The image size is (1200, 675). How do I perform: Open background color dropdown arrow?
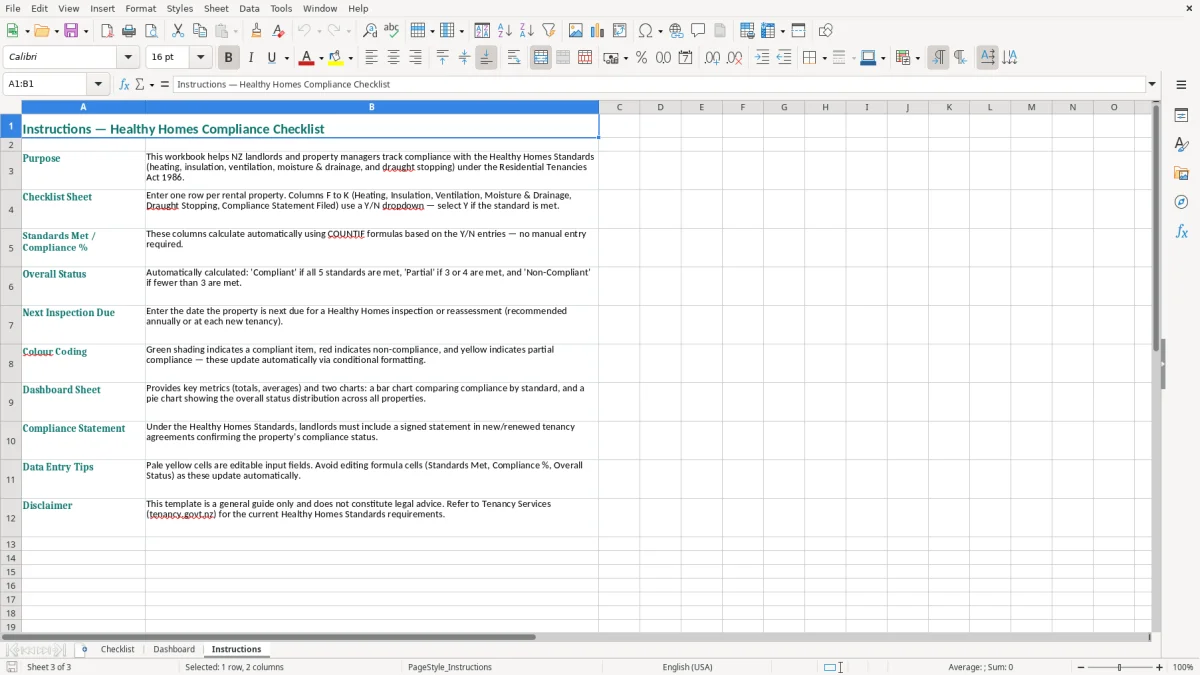[x=350, y=58]
